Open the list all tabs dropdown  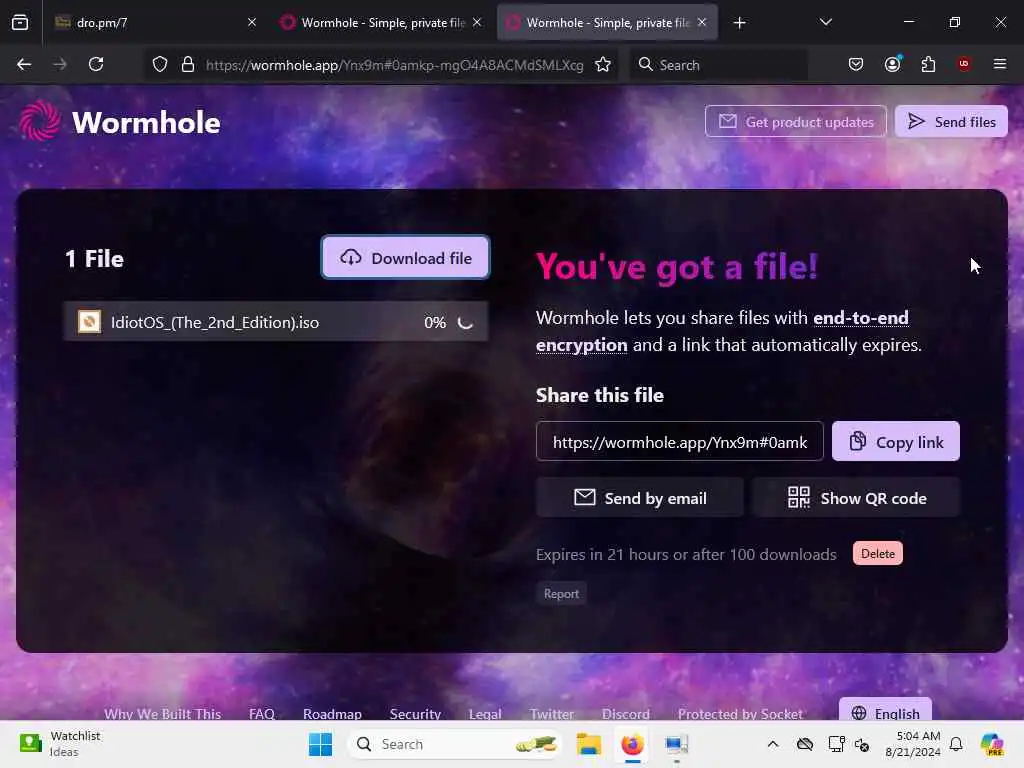[x=825, y=22]
